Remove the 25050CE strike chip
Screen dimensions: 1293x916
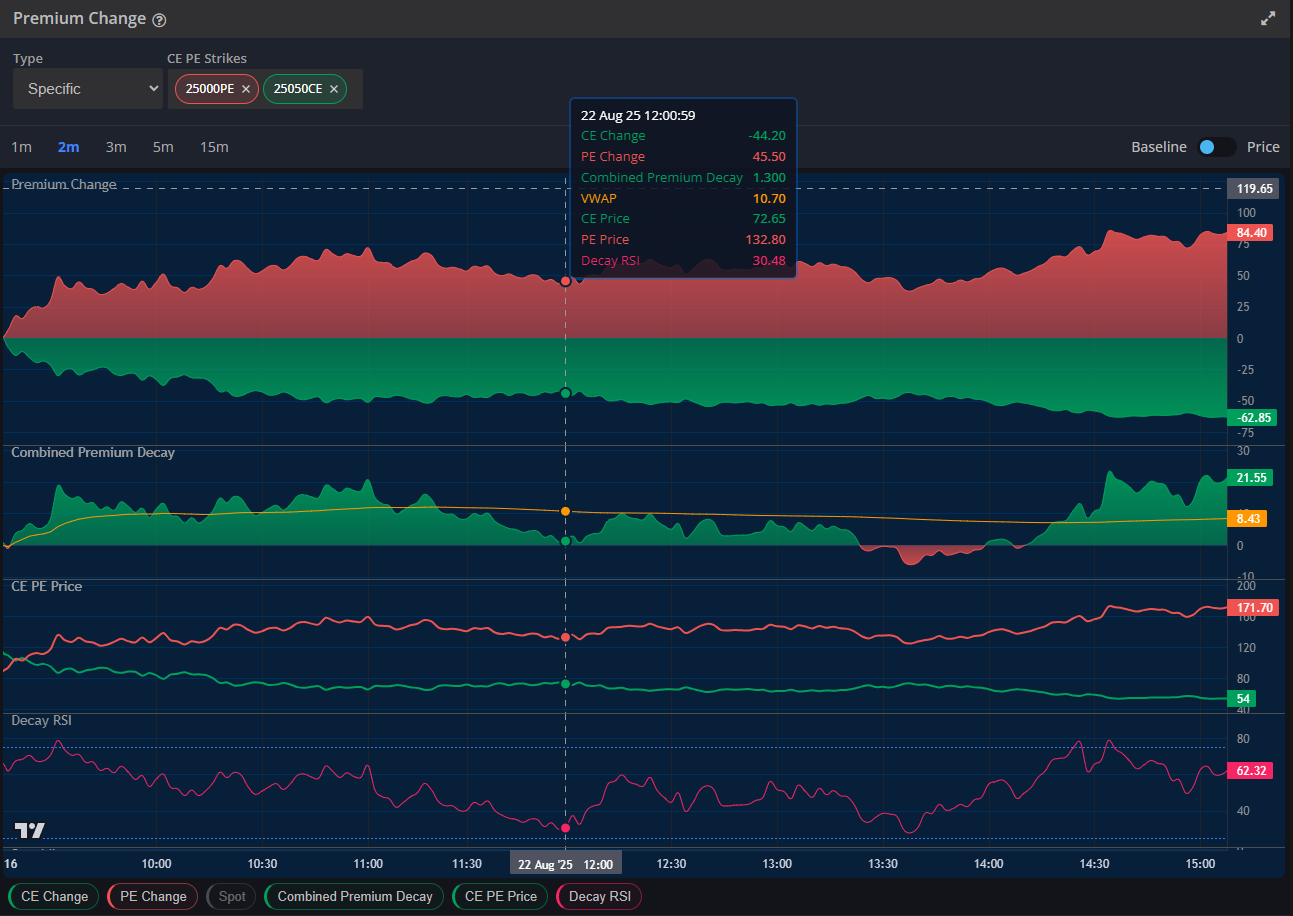(x=333, y=88)
